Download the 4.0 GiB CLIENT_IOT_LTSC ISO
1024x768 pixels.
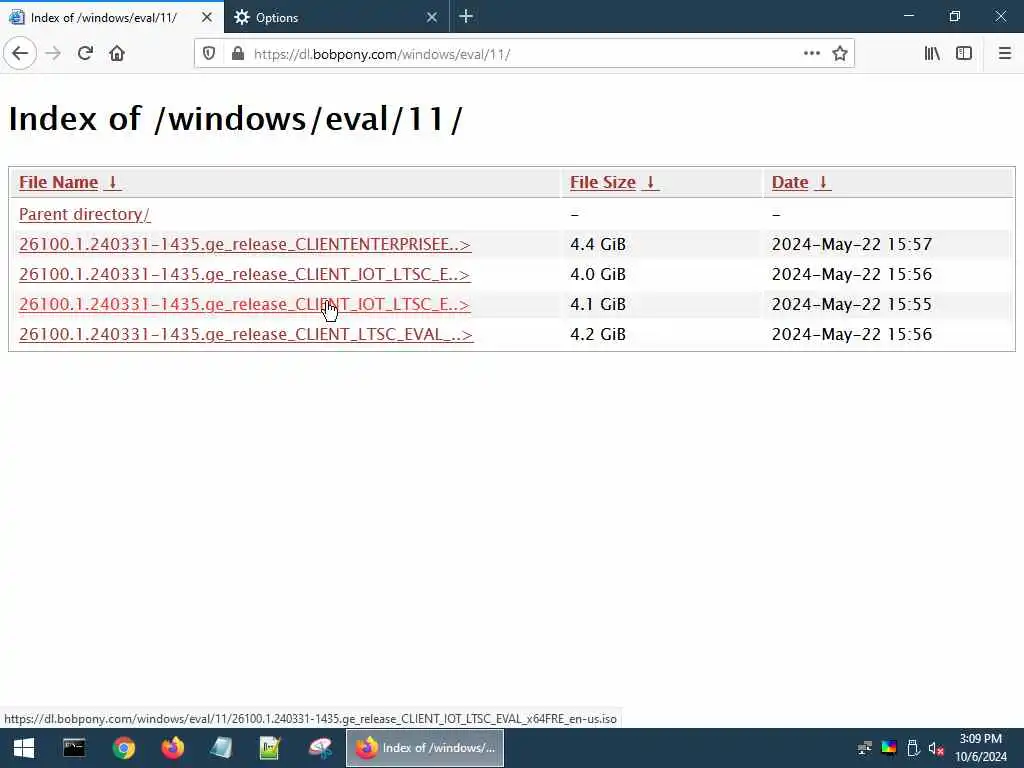[x=244, y=274]
